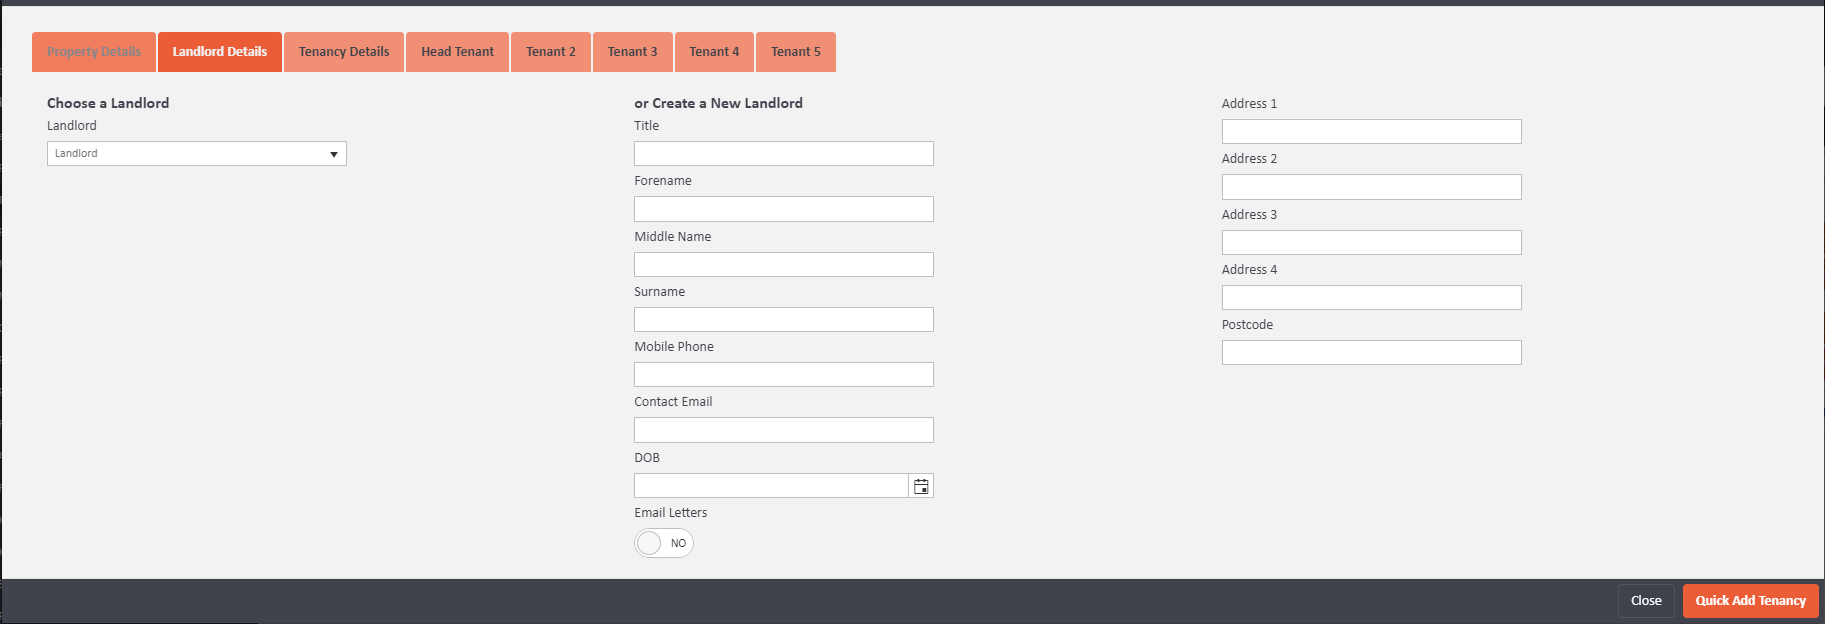Open the DOB calendar picker icon
This screenshot has width=1825, height=624.
coord(921,486)
